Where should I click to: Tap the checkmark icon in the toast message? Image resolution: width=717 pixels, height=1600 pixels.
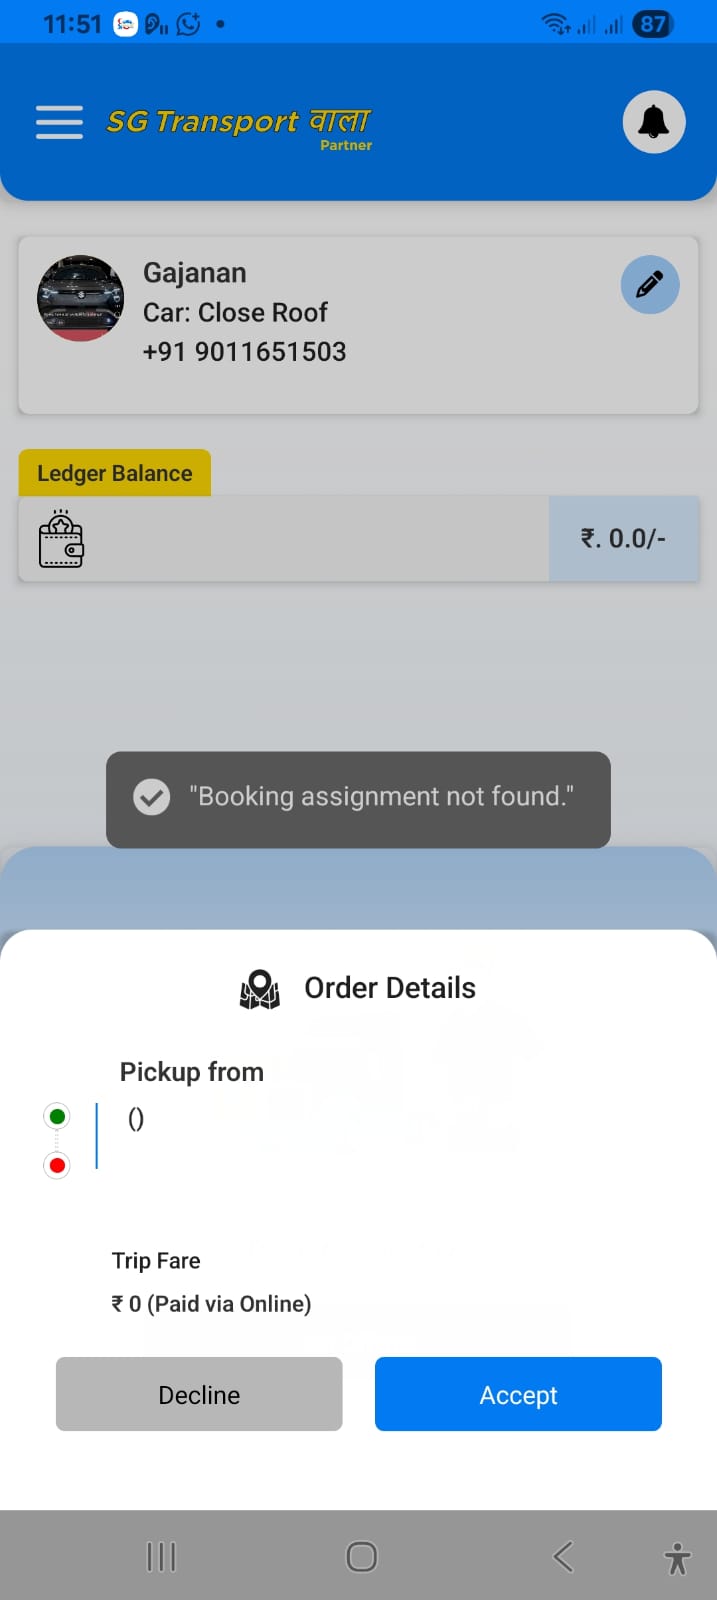152,797
